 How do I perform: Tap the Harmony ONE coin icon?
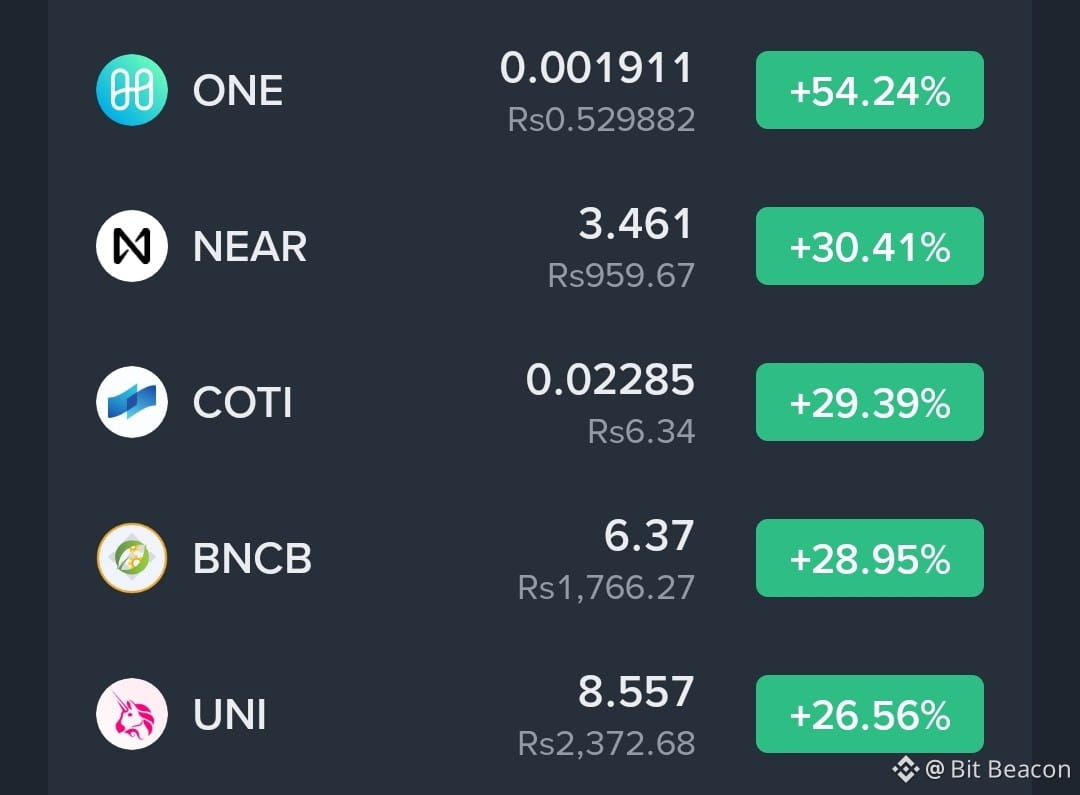132,90
